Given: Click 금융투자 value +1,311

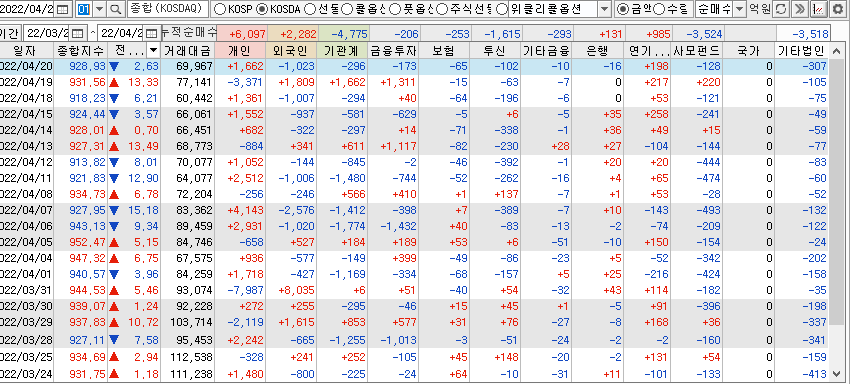Looking at the screenshot, I should (398, 82).
